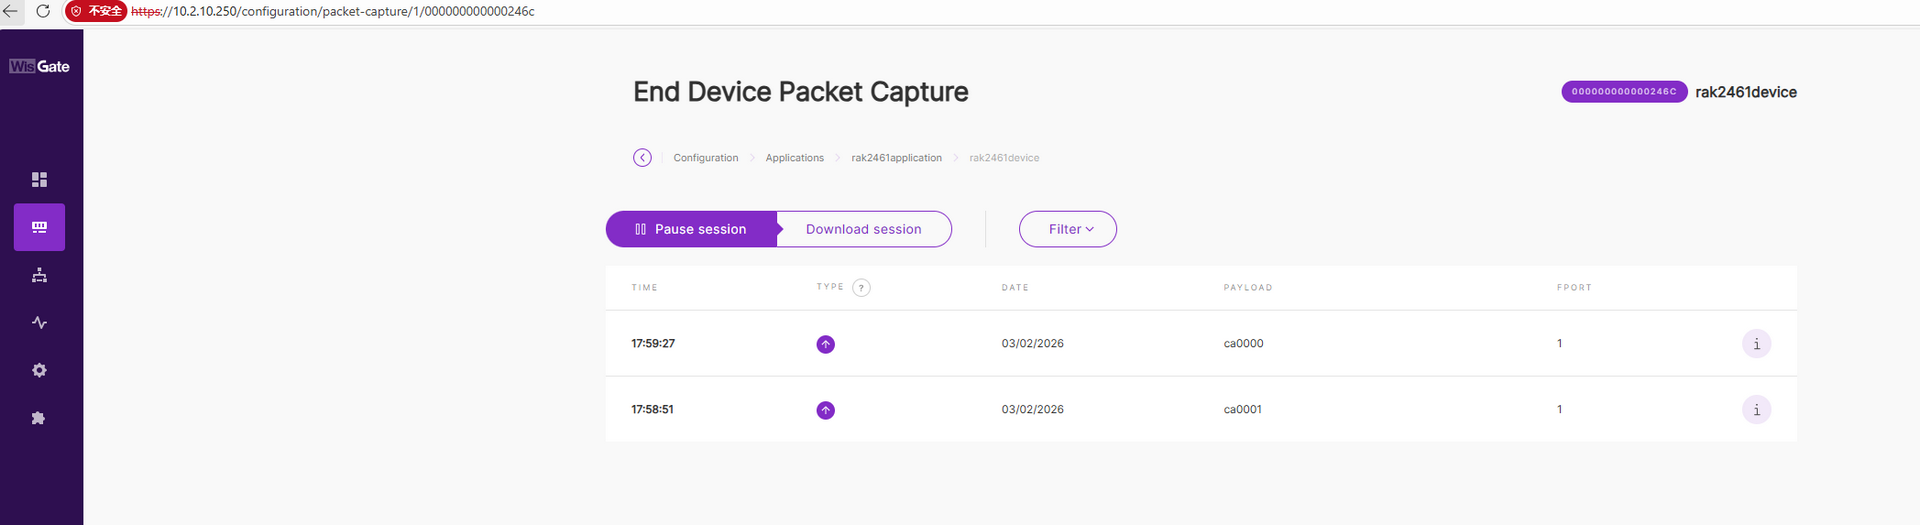Click the WisGate logo
Screen dimensions: 1920x525
[39, 67]
